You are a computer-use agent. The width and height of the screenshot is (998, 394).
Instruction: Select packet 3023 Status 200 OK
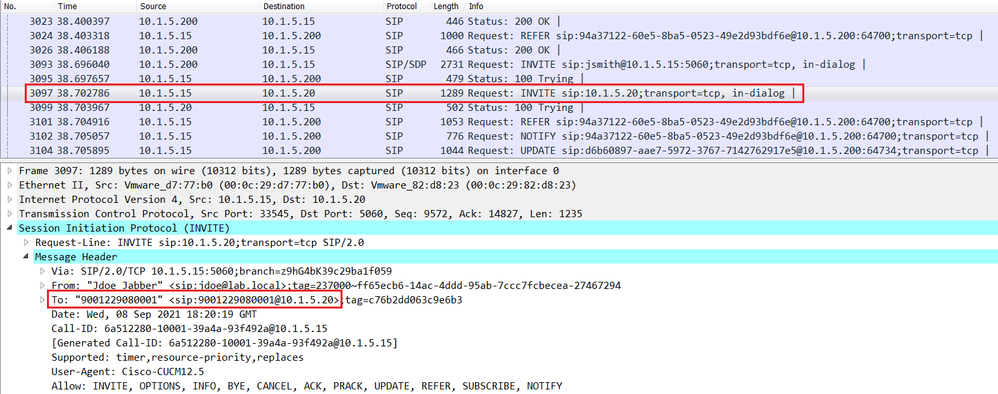point(499,21)
